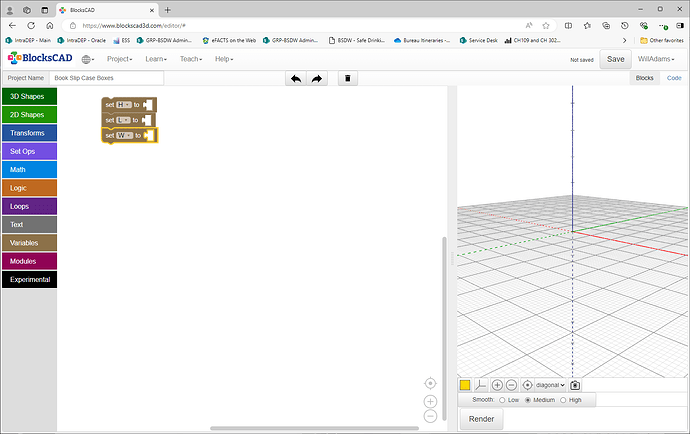Screen dimensions: 690x434
Task: Click the workspace horizontal scrollbar
Action: [314, 428]
